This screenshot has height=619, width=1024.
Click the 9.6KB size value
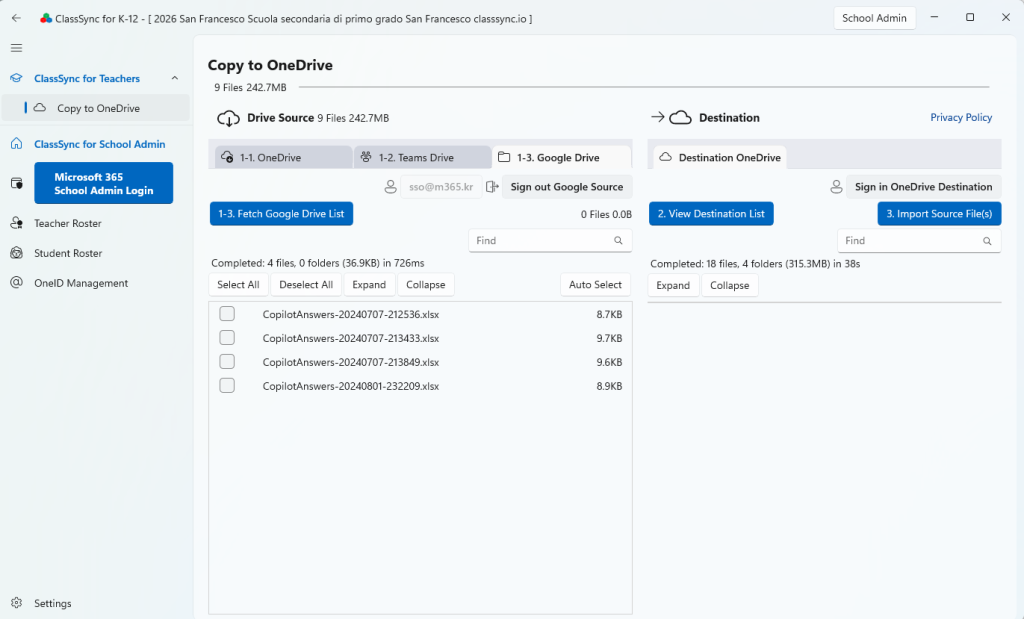tap(609, 362)
